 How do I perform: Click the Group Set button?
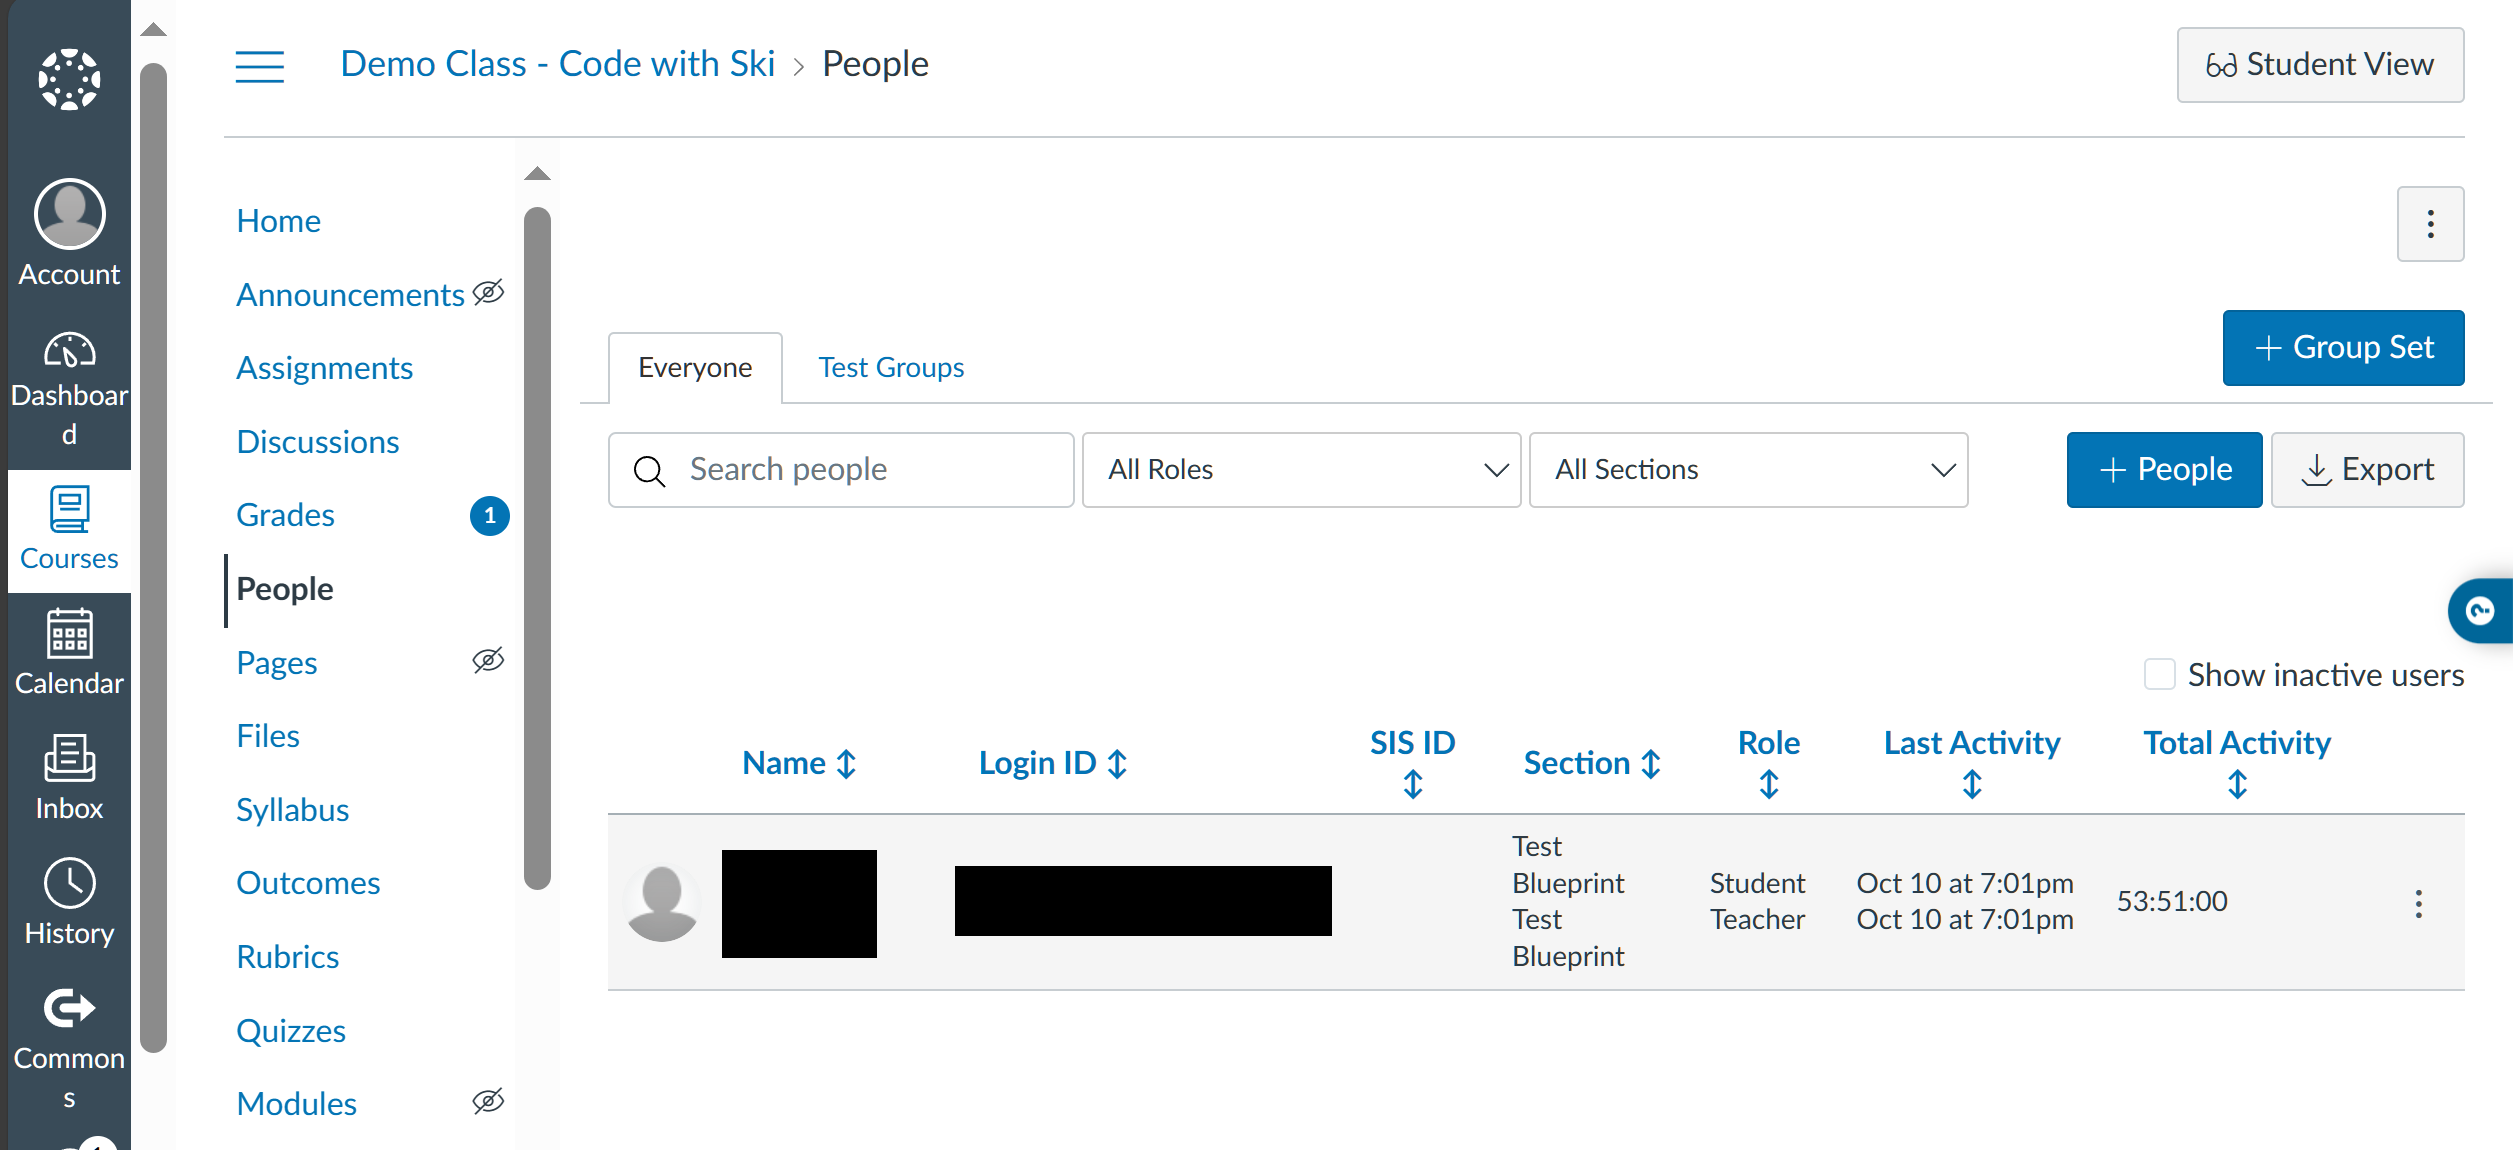(2343, 347)
